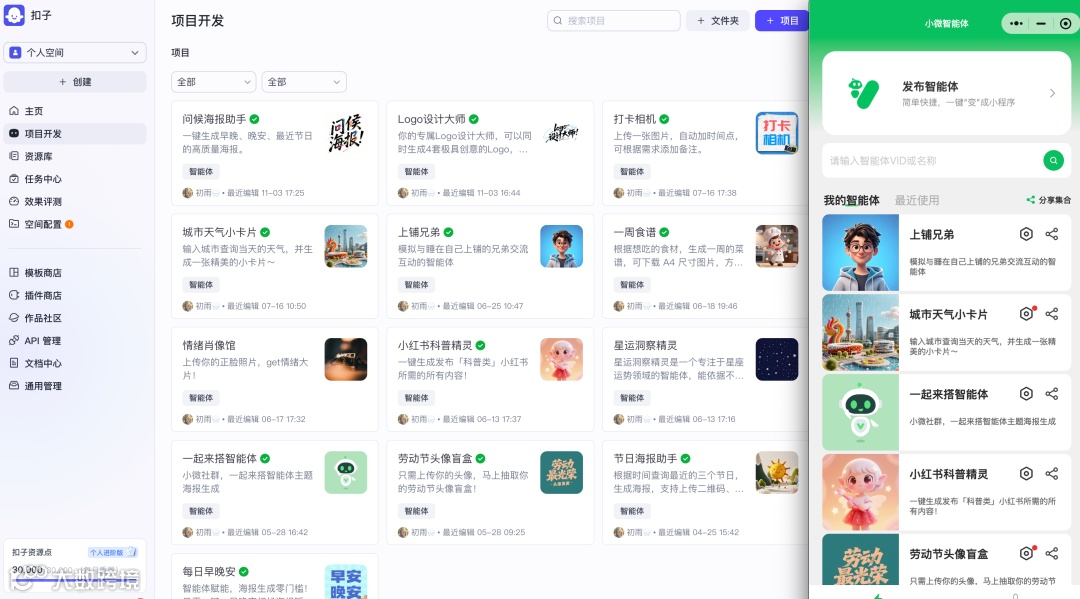Click the 通用管理 icon in sidebar

coord(14,386)
